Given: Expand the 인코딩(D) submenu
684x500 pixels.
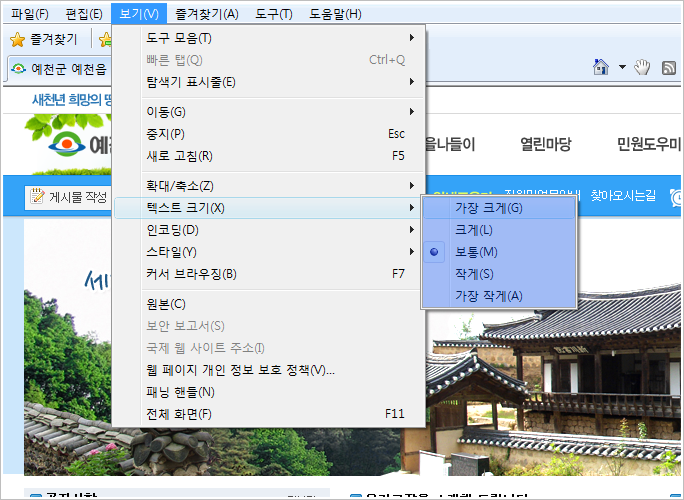Looking at the screenshot, I should [x=269, y=230].
